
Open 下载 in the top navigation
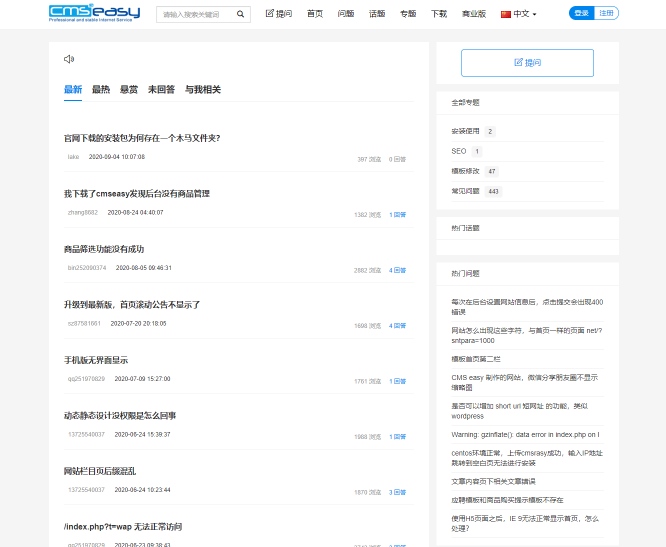tap(438, 15)
